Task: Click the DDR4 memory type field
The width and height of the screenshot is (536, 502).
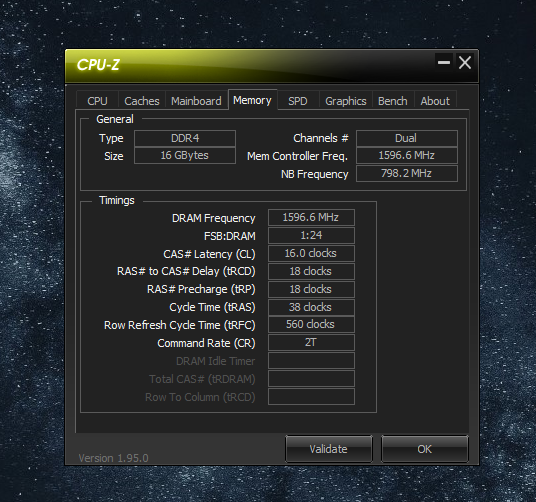Action: point(185,138)
